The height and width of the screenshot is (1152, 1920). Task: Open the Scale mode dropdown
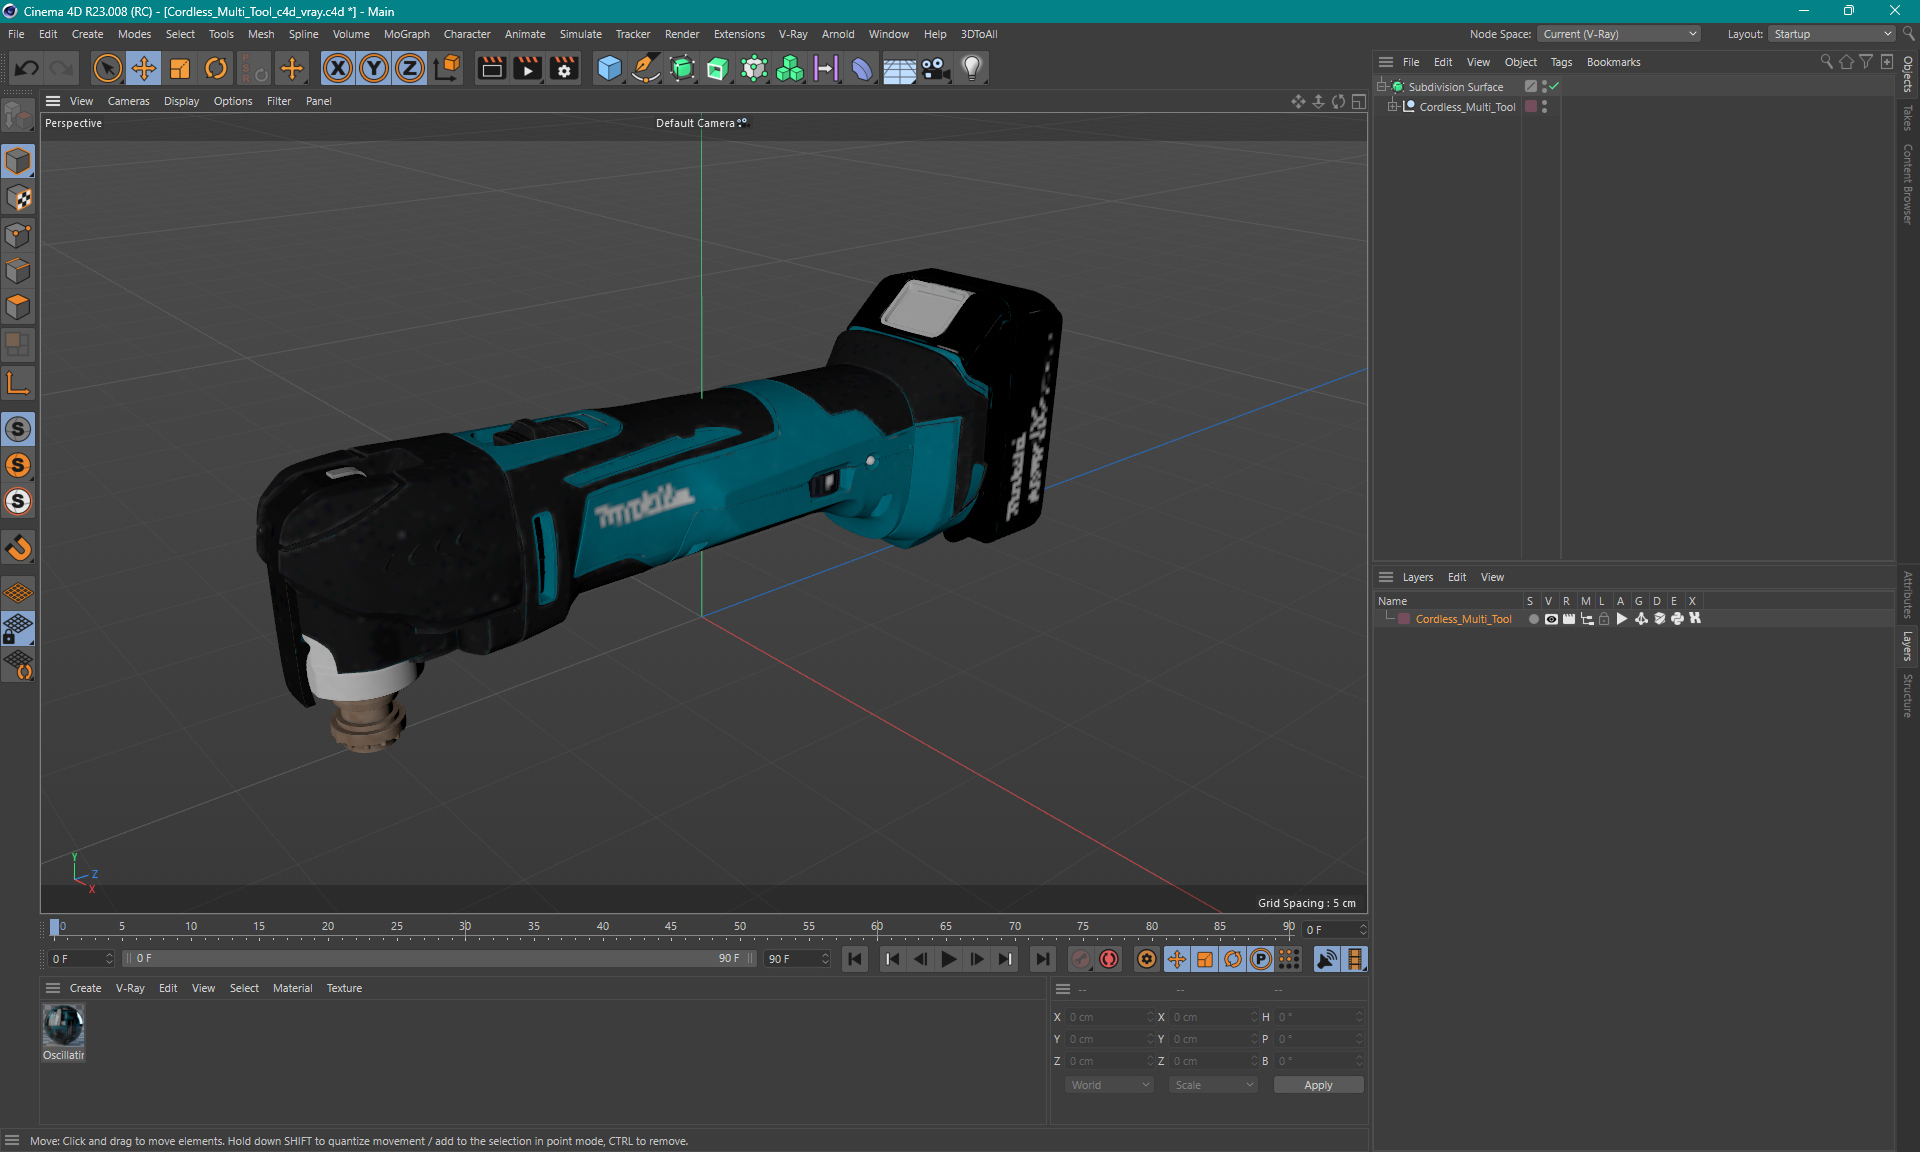(1213, 1085)
